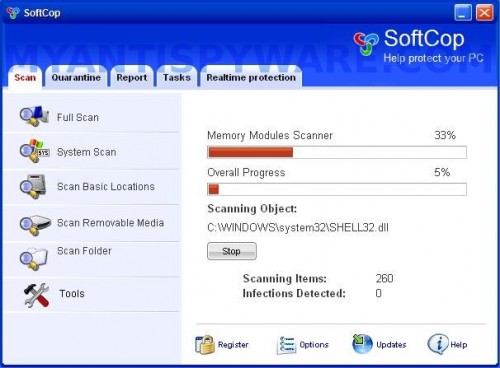Click the Help protect your PC tagline
The height and width of the screenshot is (368, 500).
tap(433, 58)
